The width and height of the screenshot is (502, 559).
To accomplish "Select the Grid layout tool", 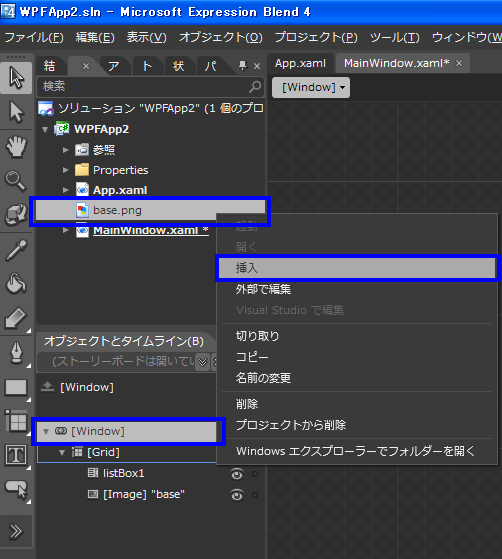I will pyautogui.click(x=16, y=421).
